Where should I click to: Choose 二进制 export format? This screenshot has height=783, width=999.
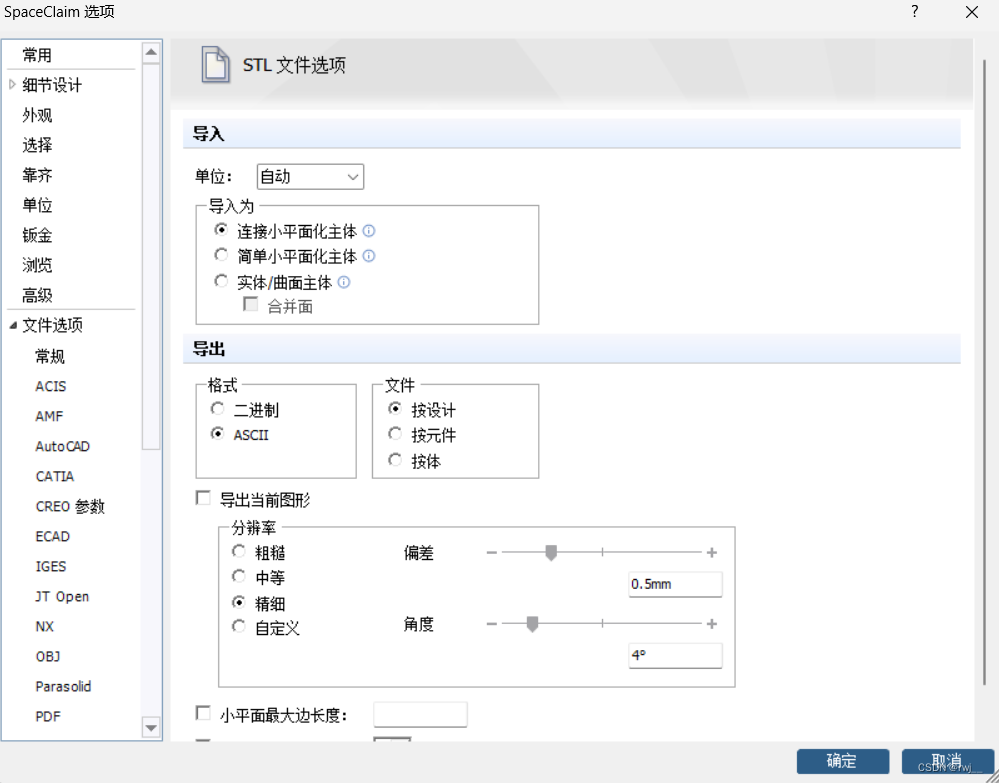pyautogui.click(x=218, y=408)
